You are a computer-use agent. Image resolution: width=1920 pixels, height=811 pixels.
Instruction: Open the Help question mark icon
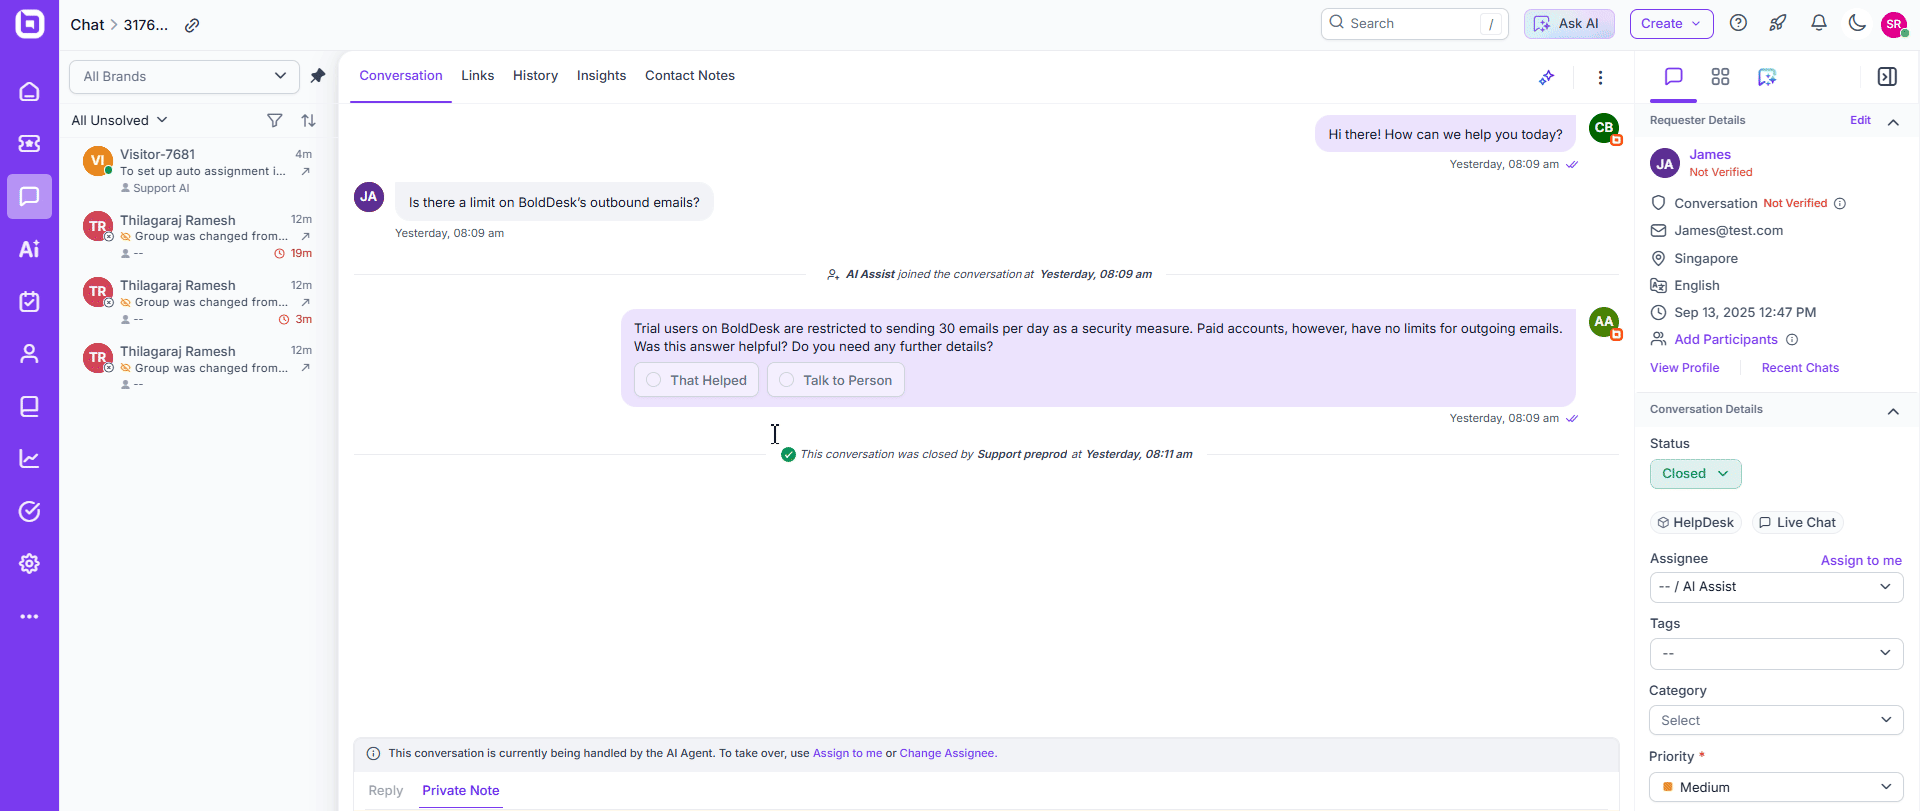coord(1739,23)
